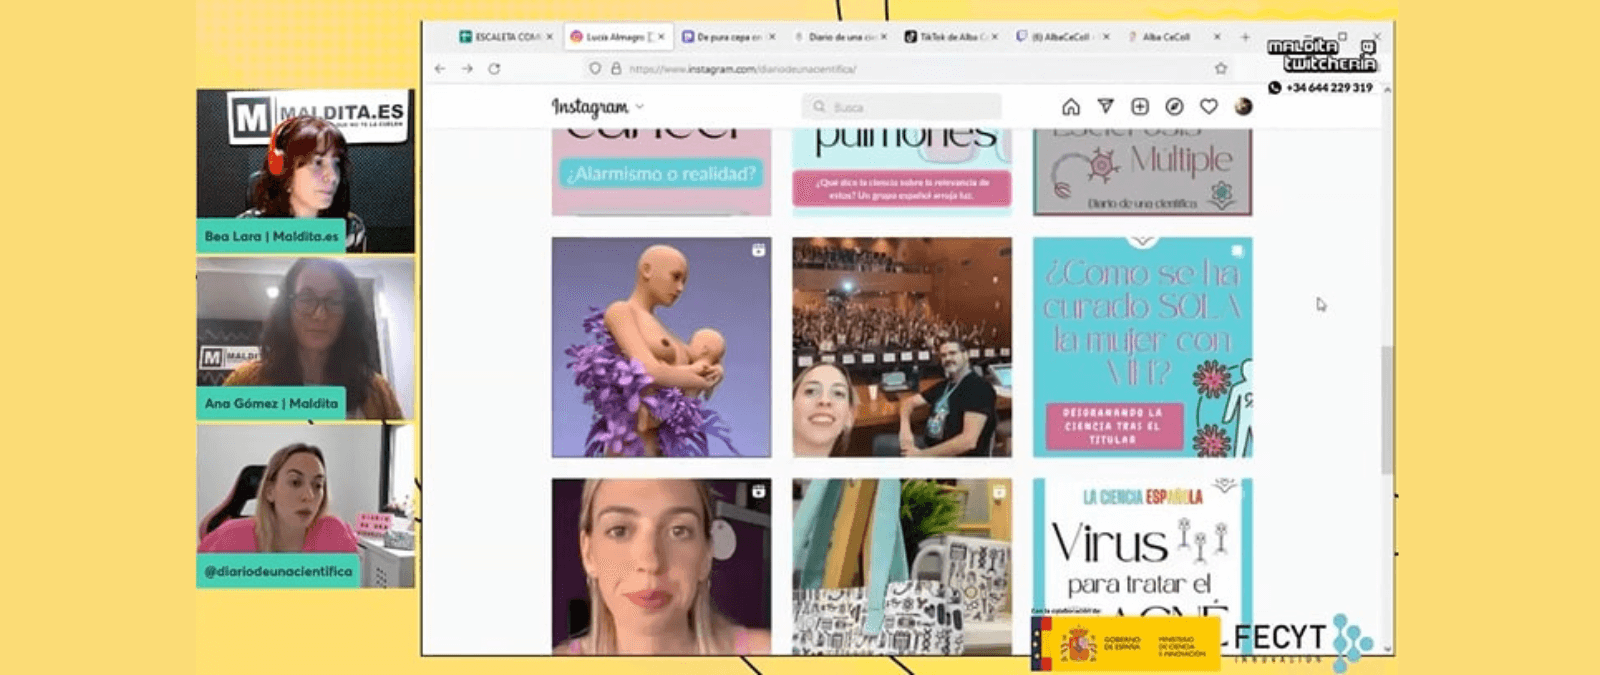Open new browser tab plus button
Viewport: 1600px width, 675px height.
[x=1245, y=37]
